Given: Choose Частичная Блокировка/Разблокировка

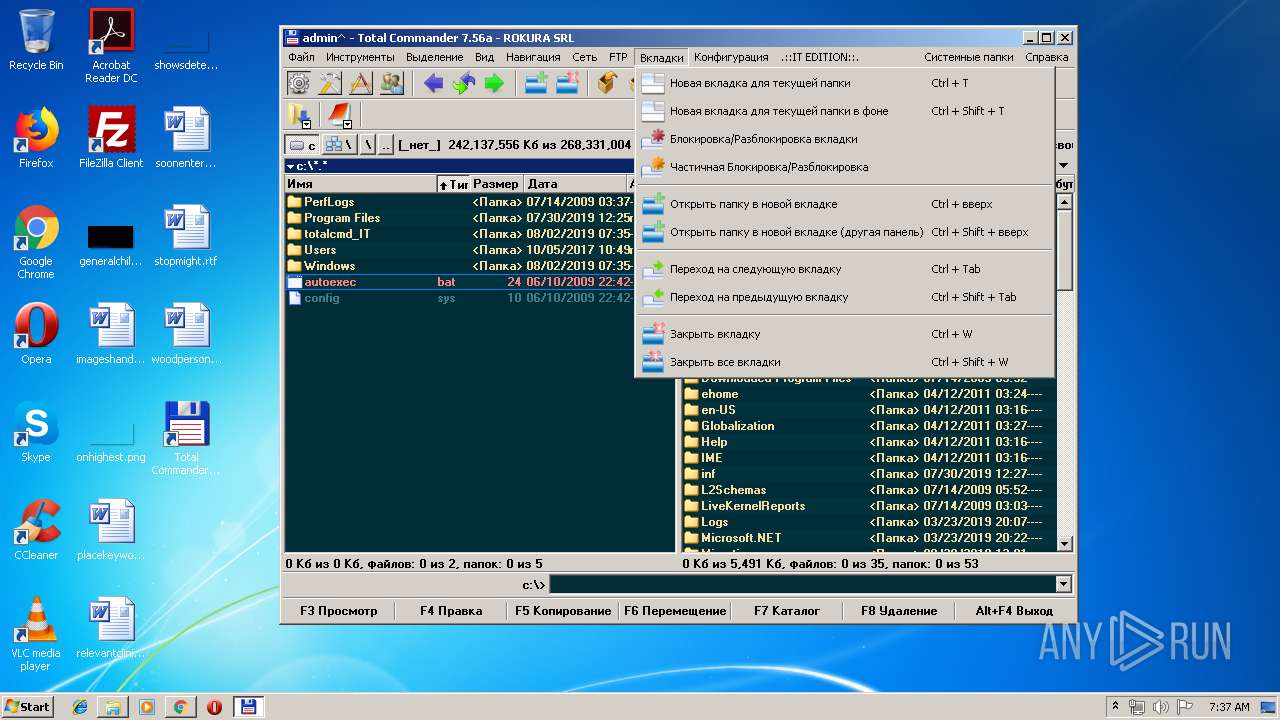Looking at the screenshot, I should [845, 167].
